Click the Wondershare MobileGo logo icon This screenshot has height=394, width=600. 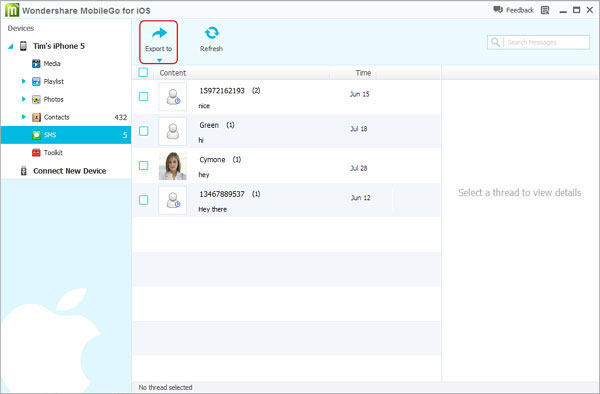click(x=11, y=10)
